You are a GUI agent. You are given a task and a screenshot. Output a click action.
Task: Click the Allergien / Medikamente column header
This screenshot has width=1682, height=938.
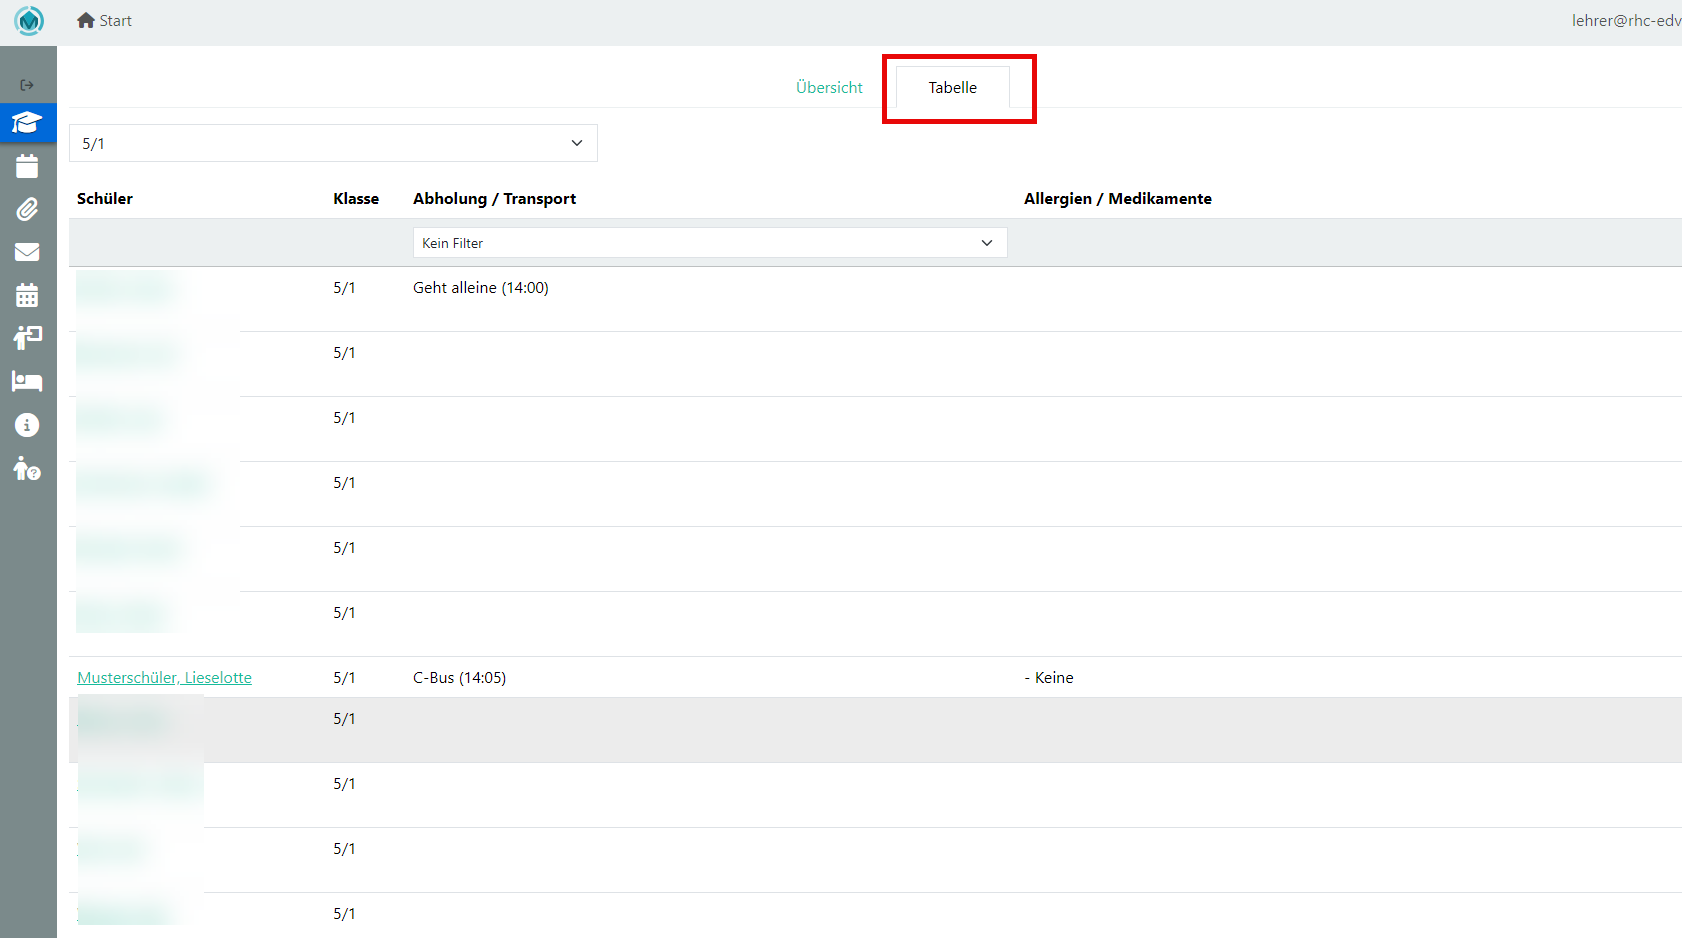1118,198
